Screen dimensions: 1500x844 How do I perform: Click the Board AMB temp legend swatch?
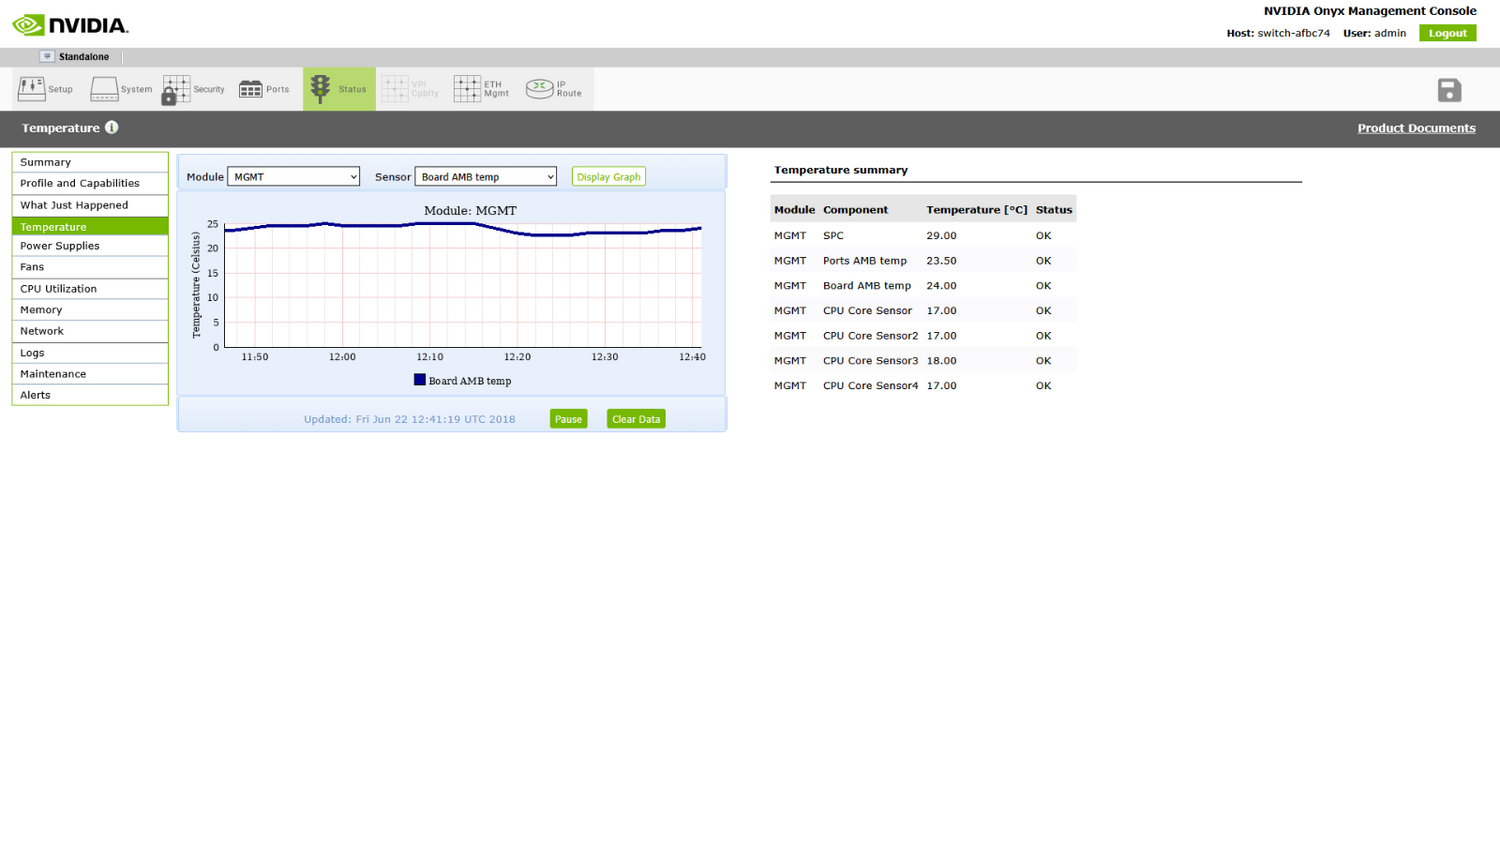(x=420, y=380)
